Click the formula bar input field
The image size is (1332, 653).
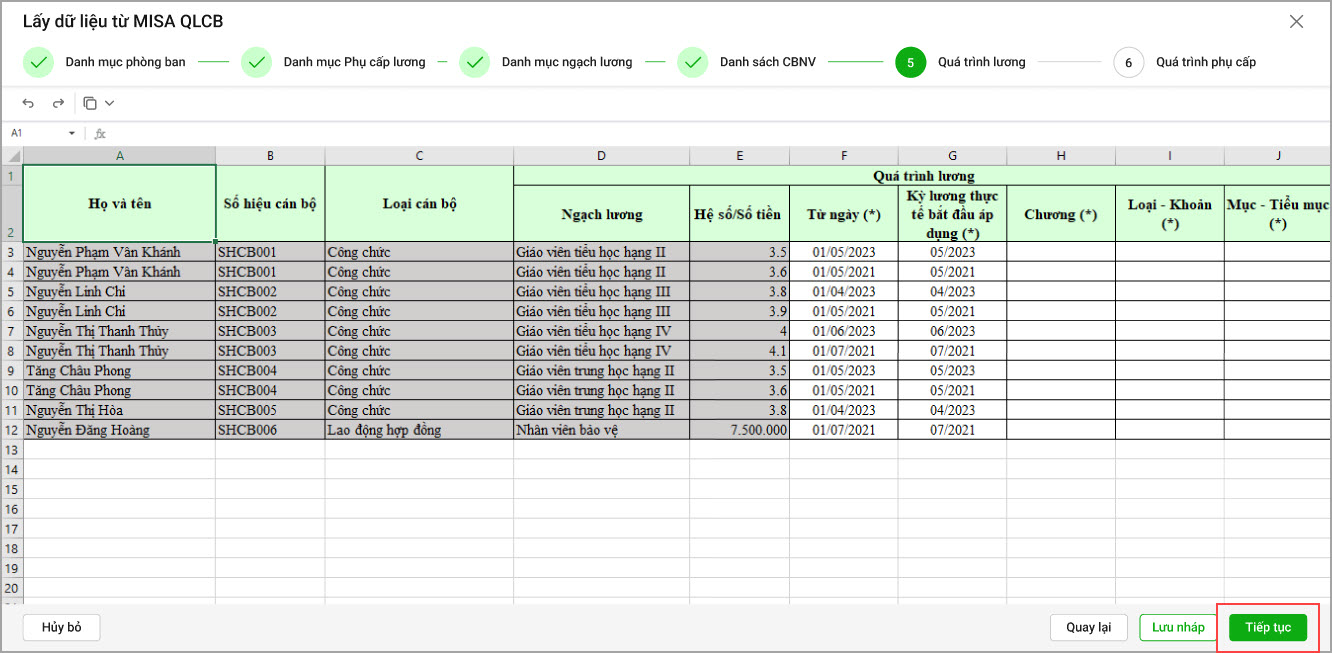coord(700,133)
